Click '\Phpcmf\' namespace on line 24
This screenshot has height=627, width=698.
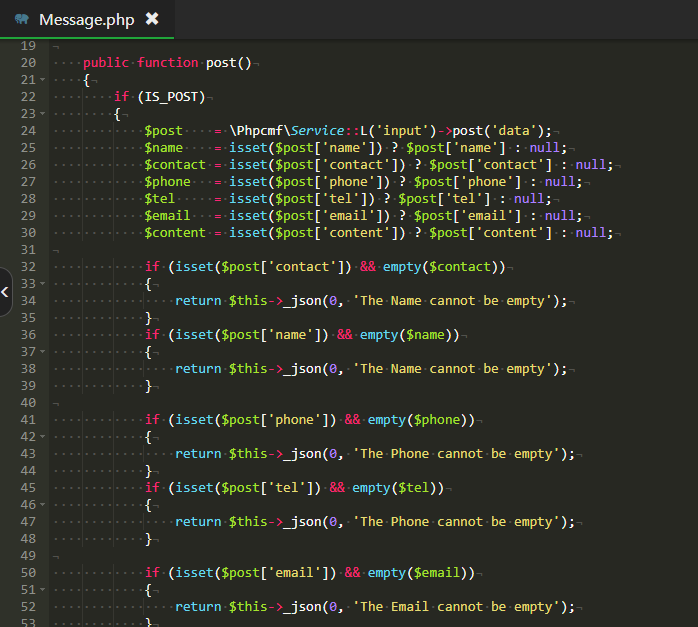point(260,131)
